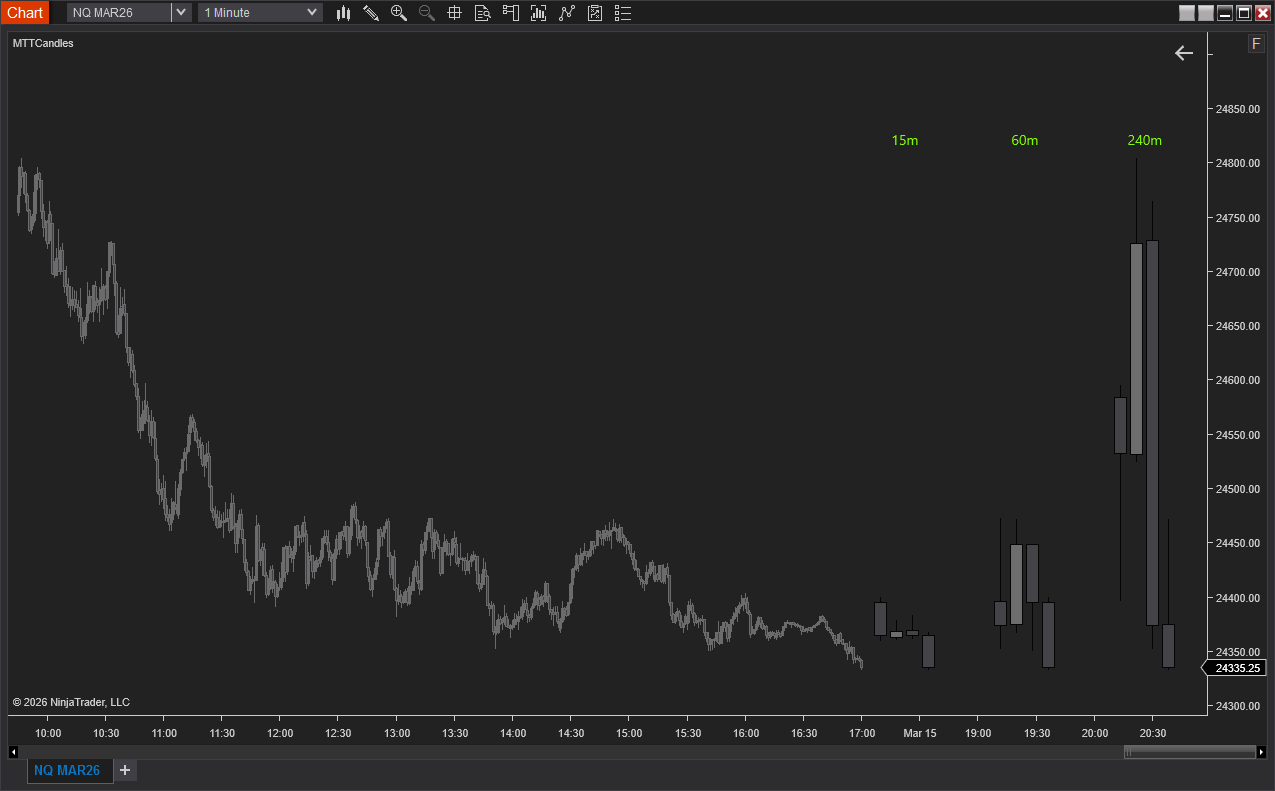Open the Strategies icon

[567, 13]
